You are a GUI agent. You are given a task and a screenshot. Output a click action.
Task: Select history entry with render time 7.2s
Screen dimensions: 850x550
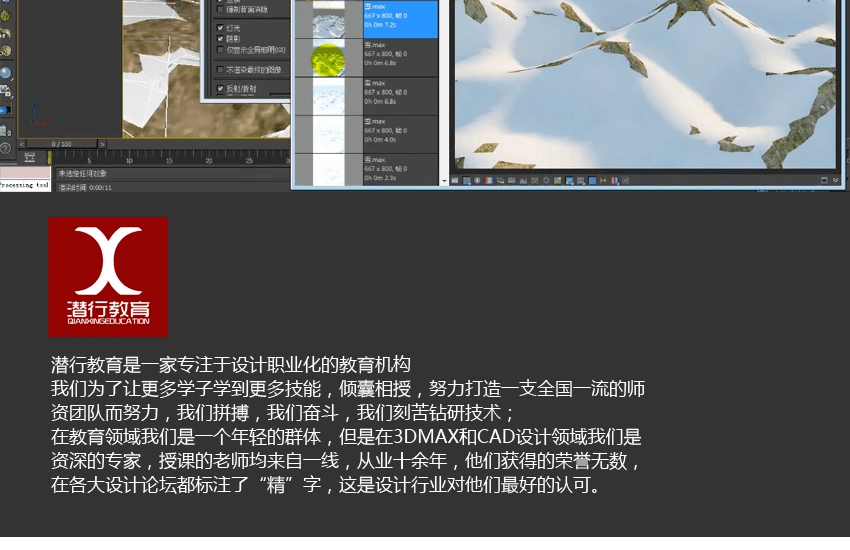tap(366, 20)
